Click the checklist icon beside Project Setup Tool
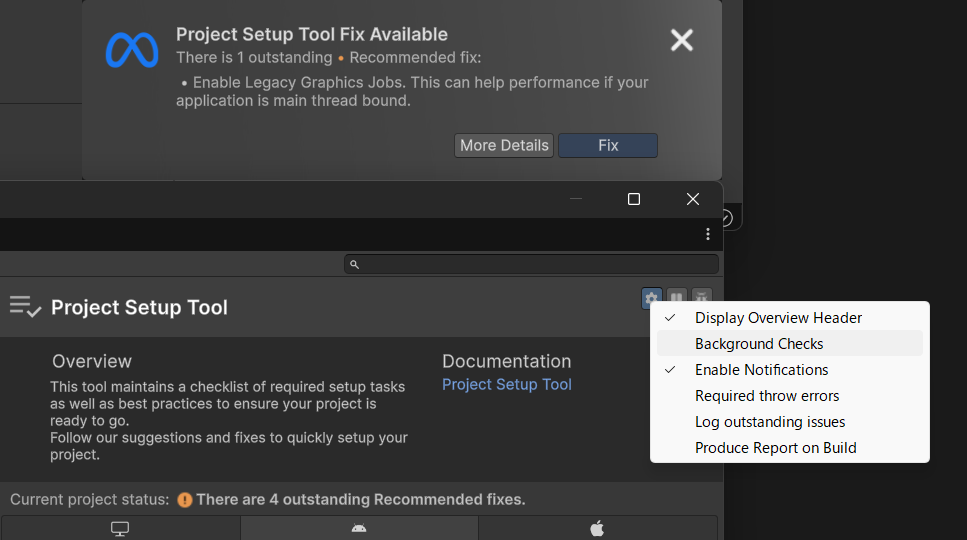 coord(25,306)
